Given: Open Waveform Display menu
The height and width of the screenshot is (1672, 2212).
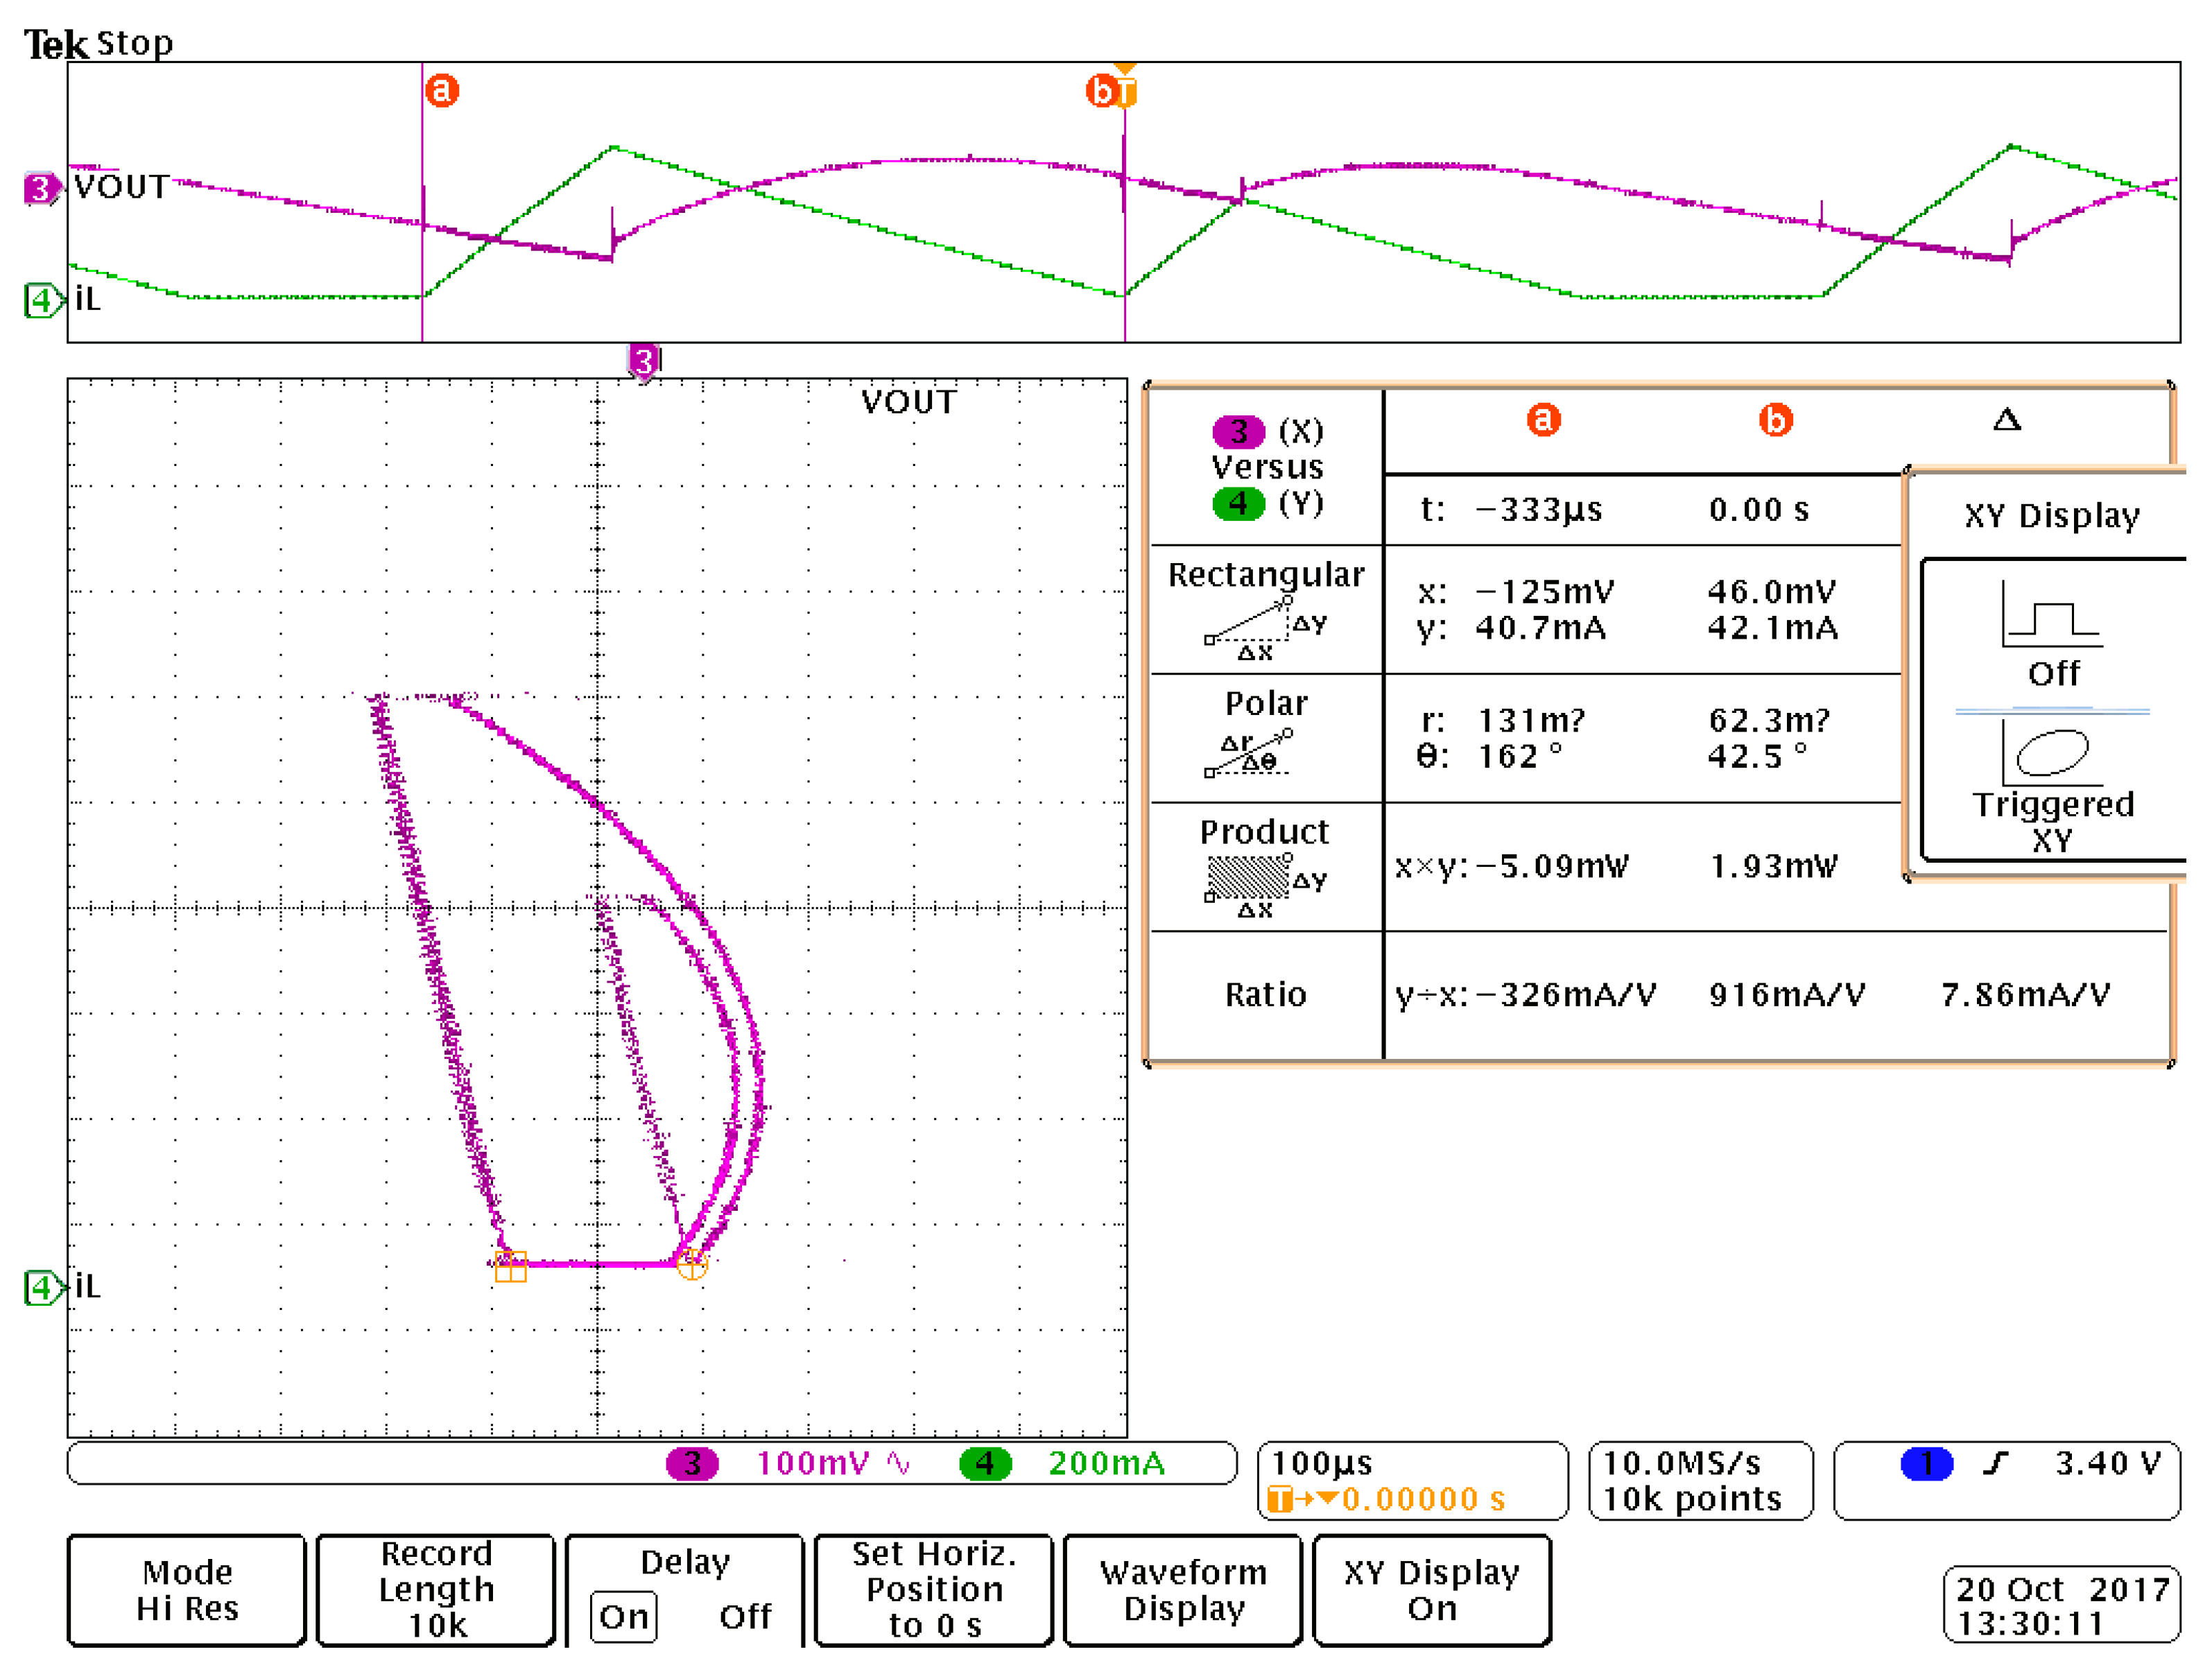Looking at the screenshot, I should coord(1183,1590).
